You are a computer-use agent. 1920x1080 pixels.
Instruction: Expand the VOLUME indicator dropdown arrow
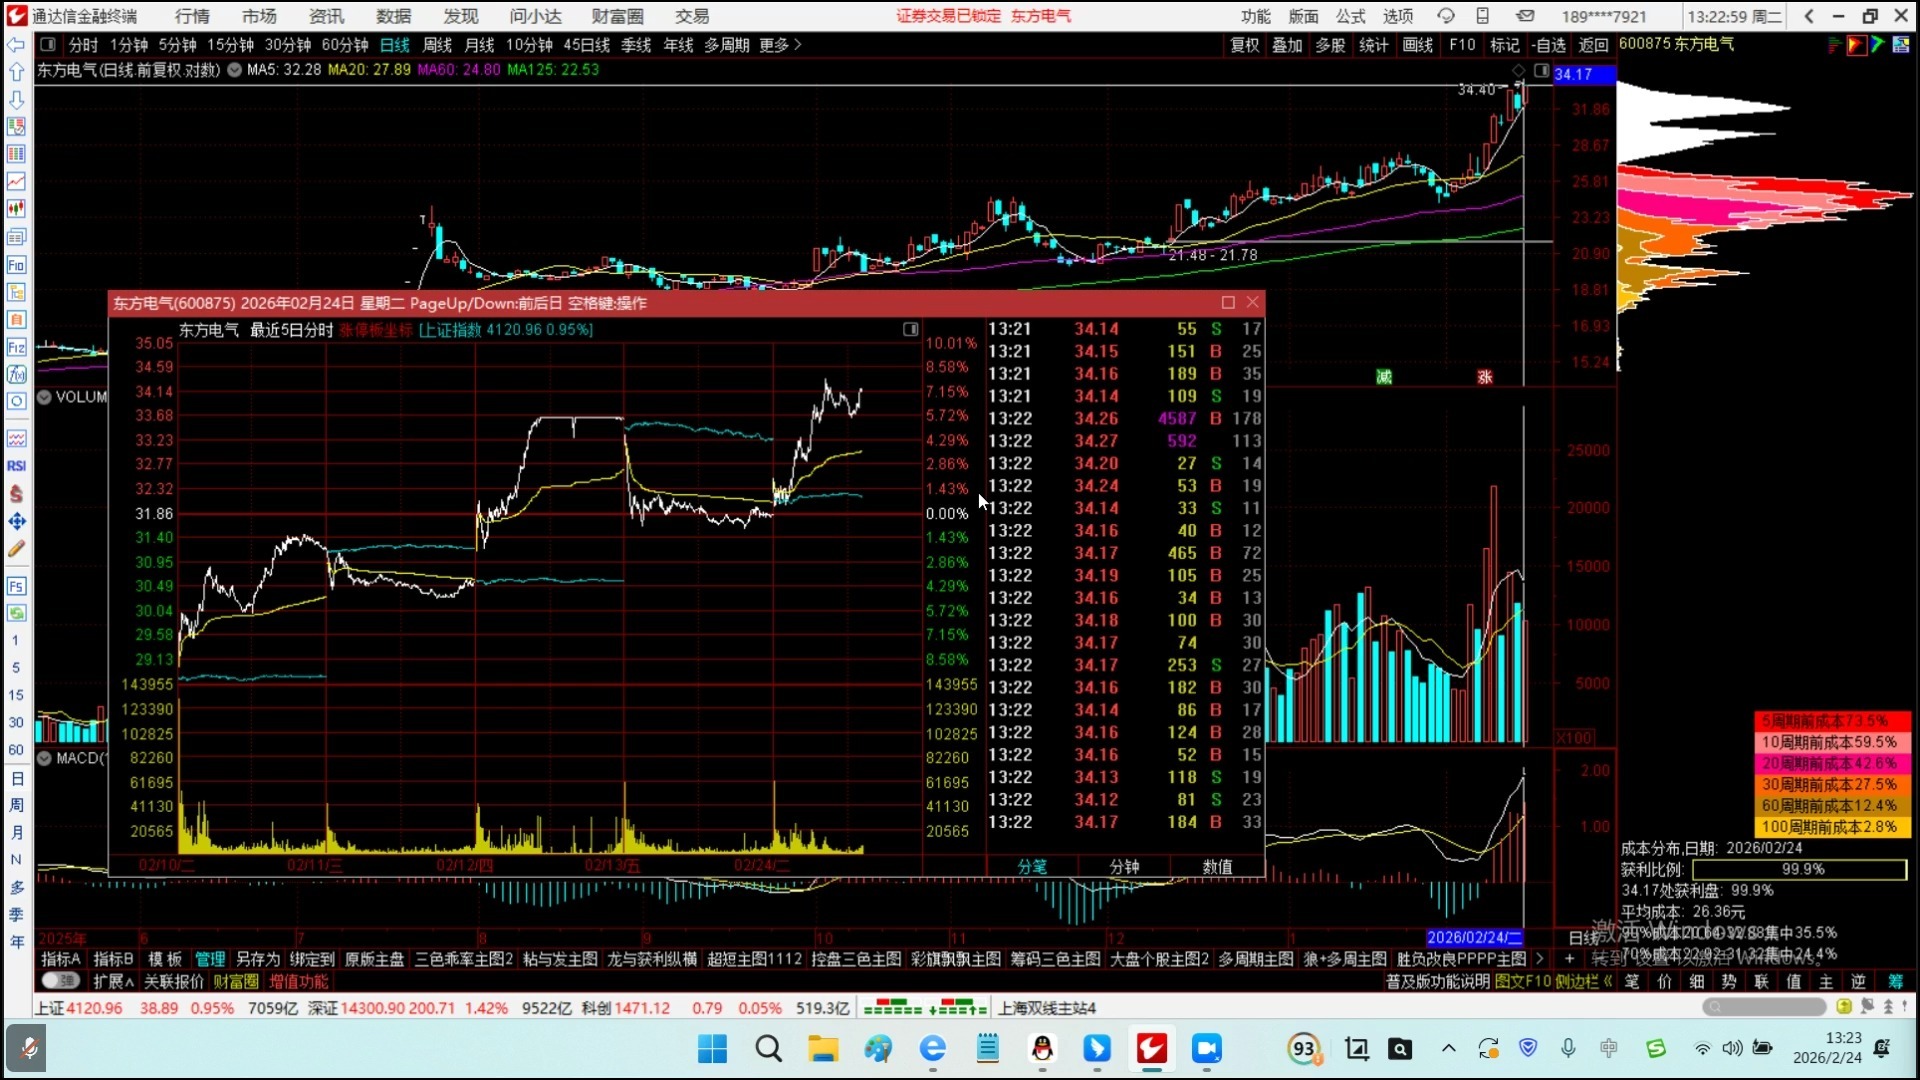(44, 397)
